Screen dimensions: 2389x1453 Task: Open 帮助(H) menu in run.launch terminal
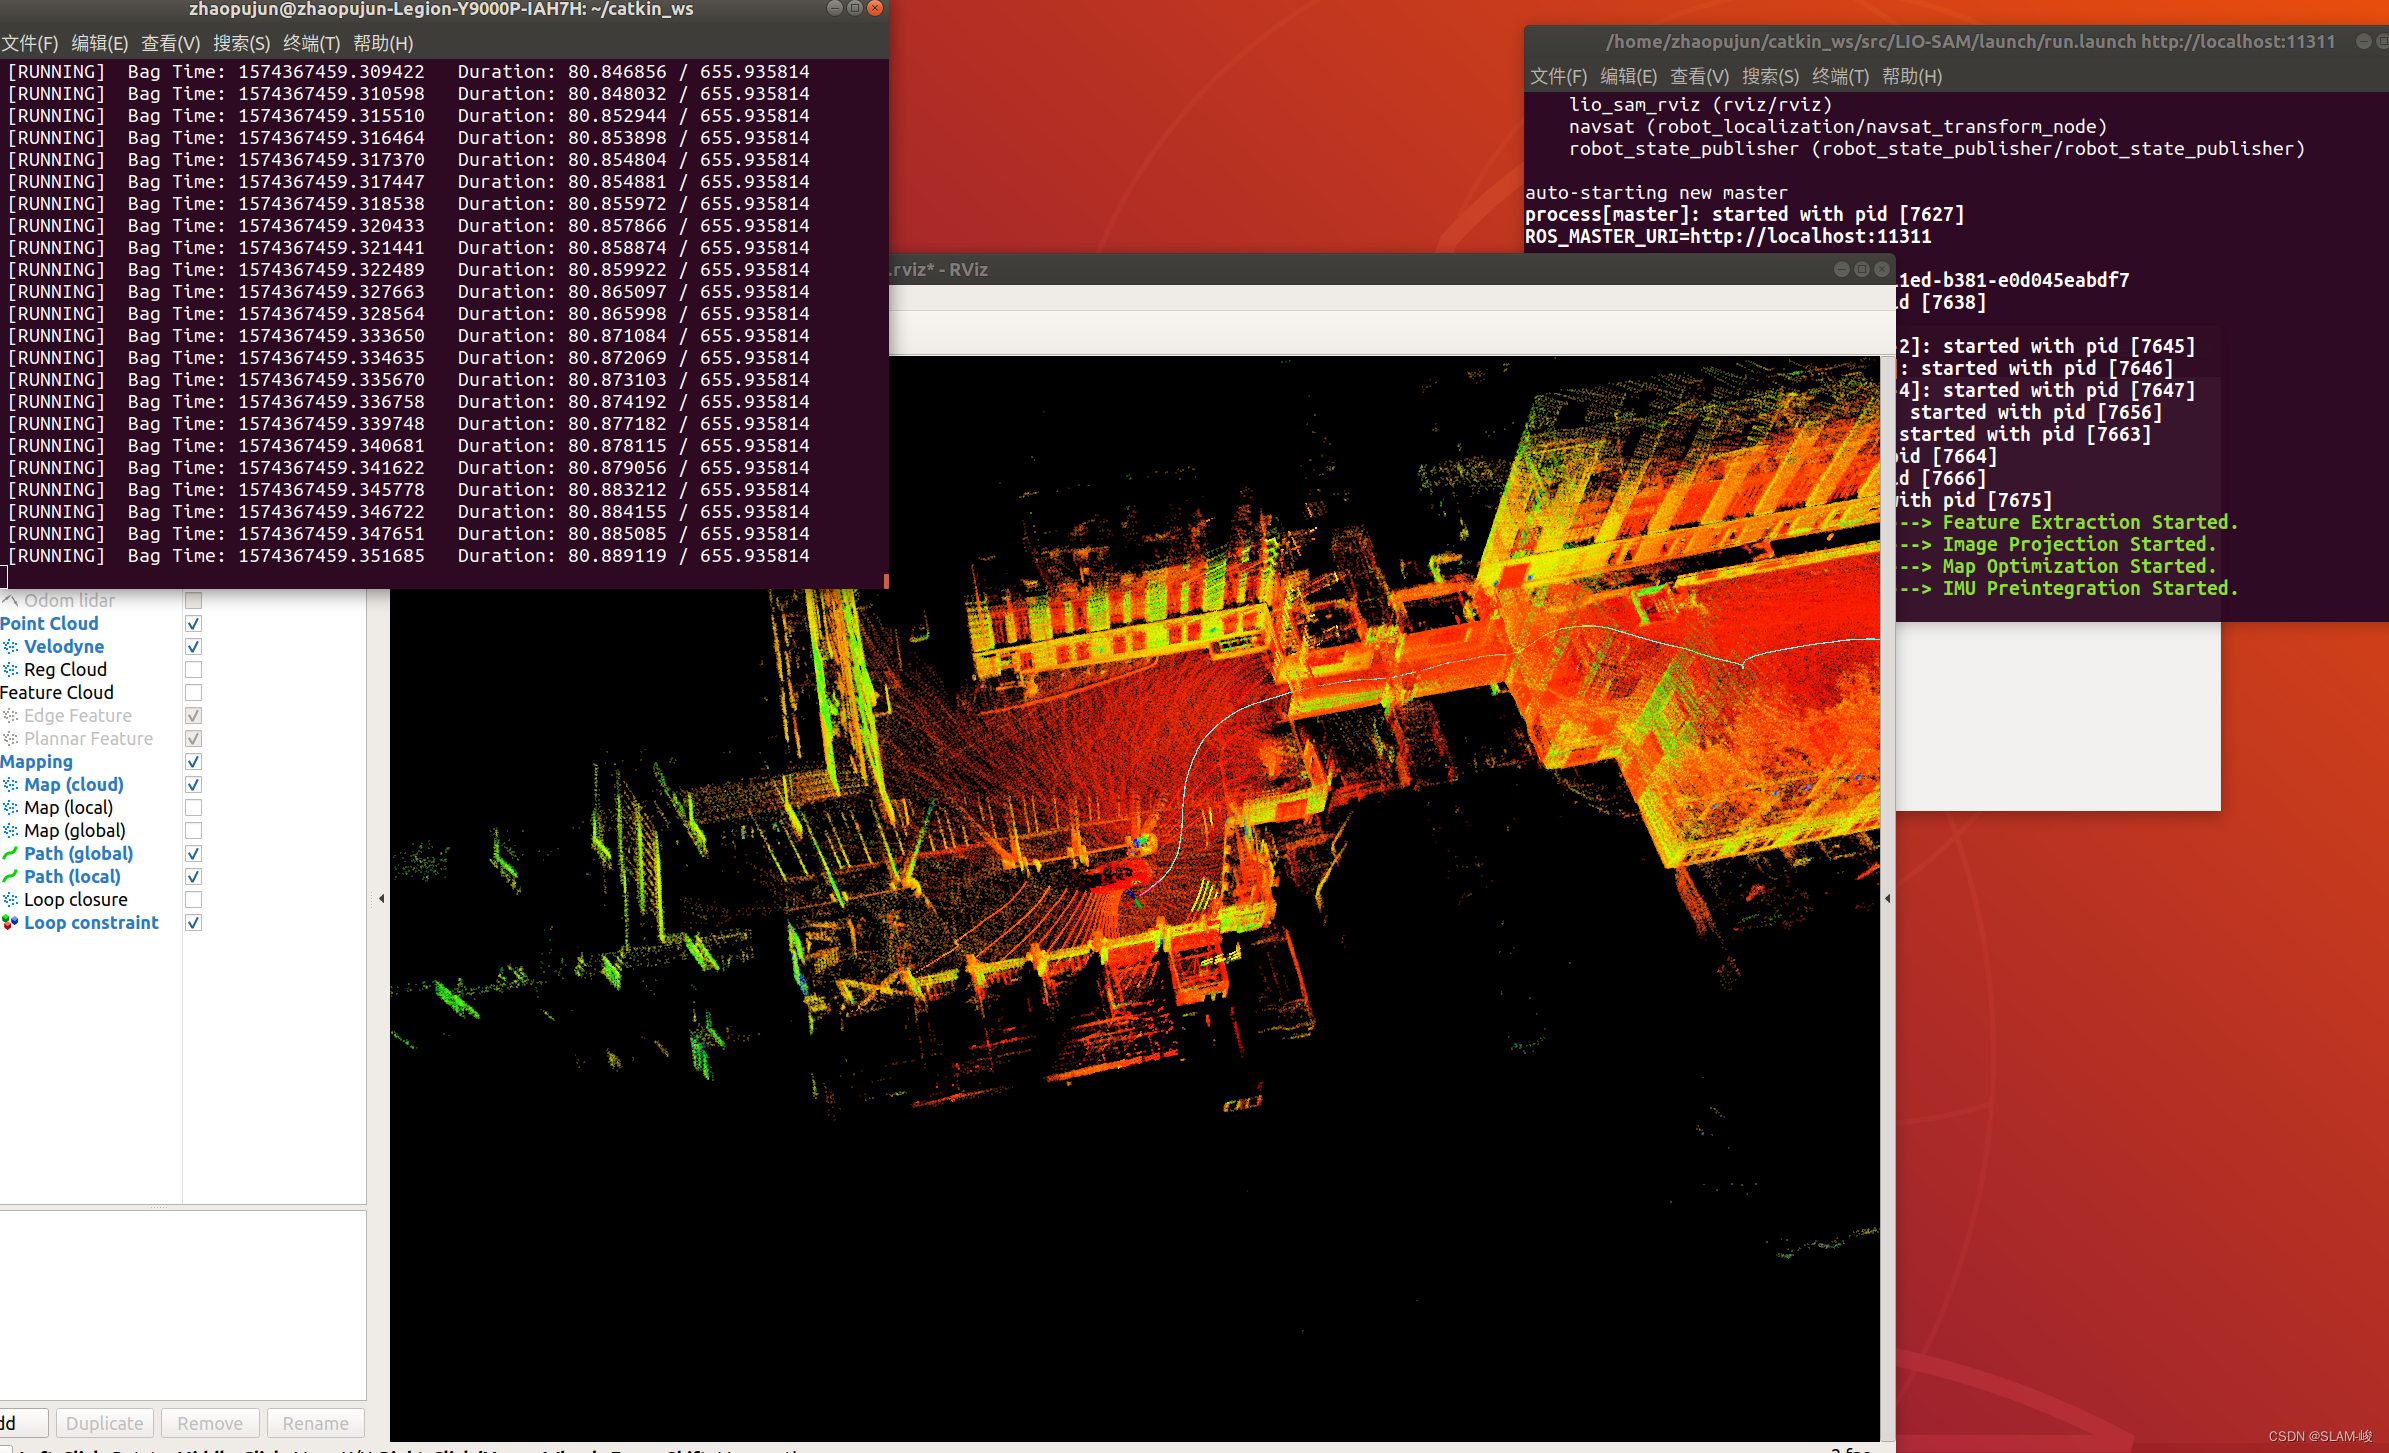coord(1912,76)
